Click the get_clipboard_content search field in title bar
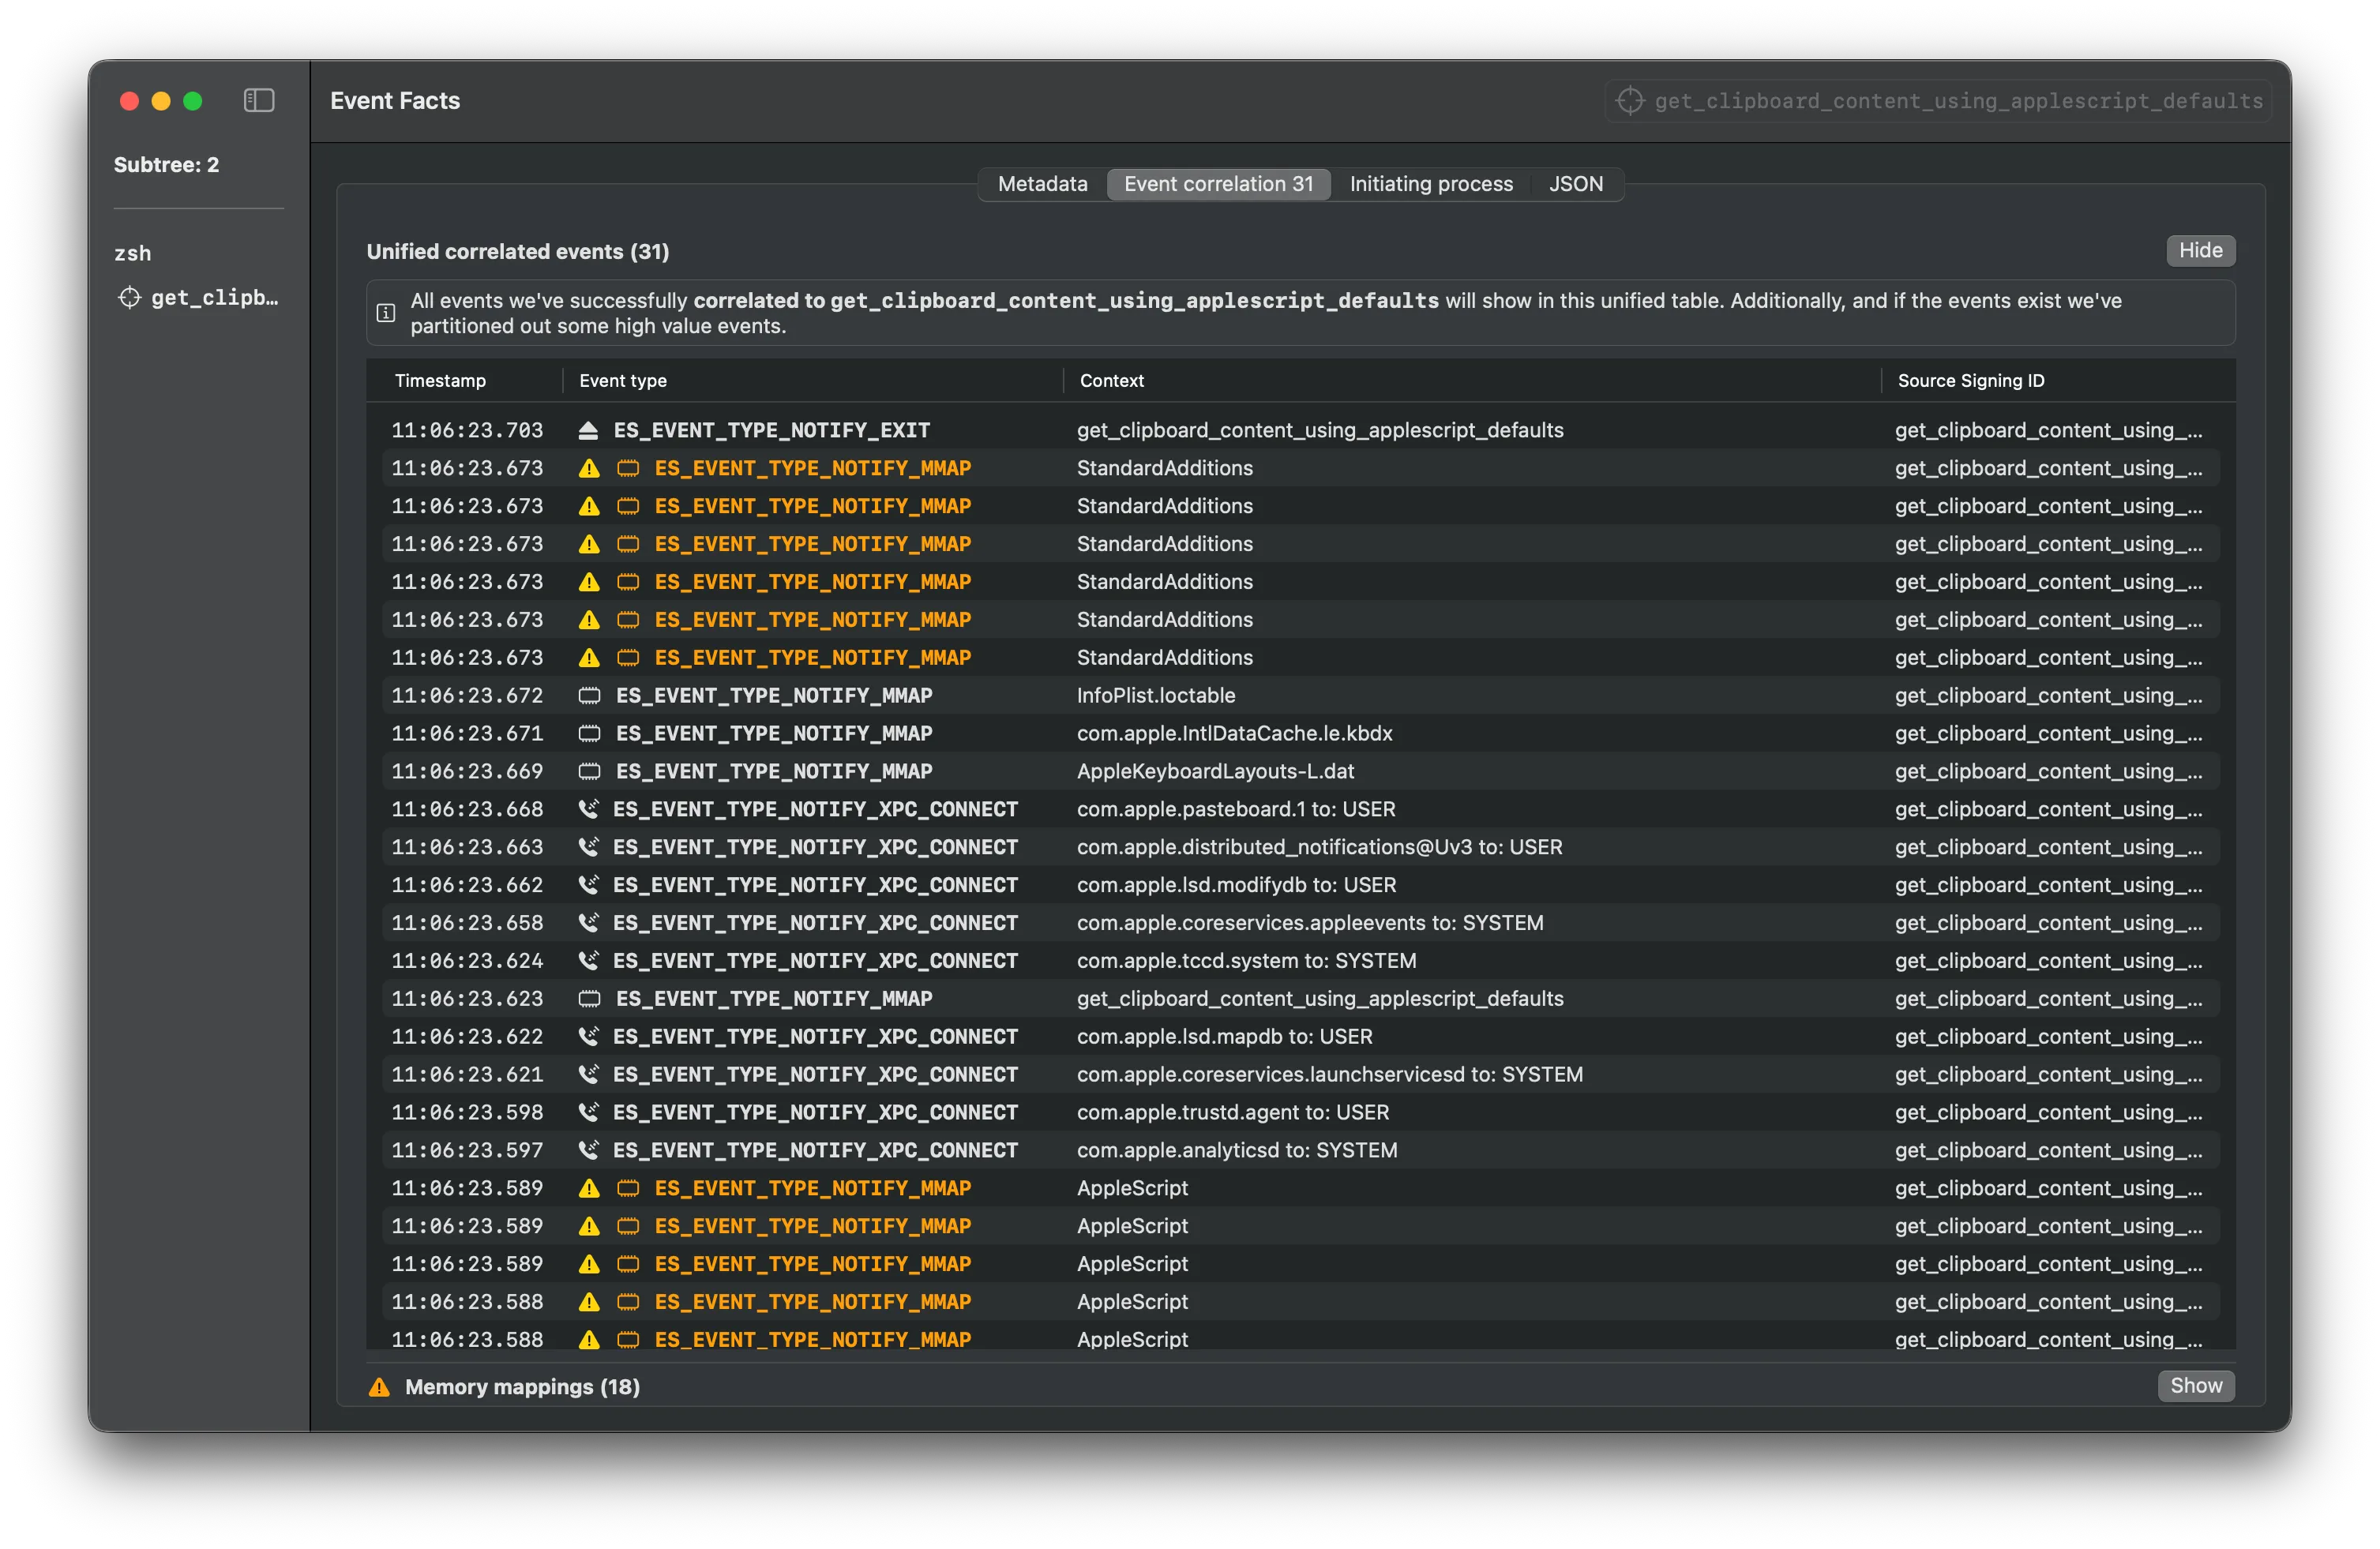Screen dimensions: 2380x1549 point(1957,101)
